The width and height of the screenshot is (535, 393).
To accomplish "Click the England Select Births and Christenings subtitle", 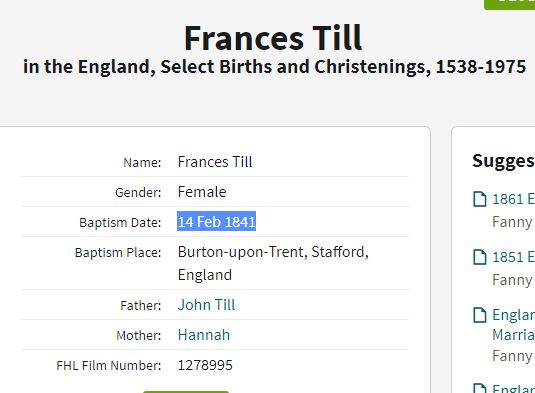I will (x=275, y=67).
